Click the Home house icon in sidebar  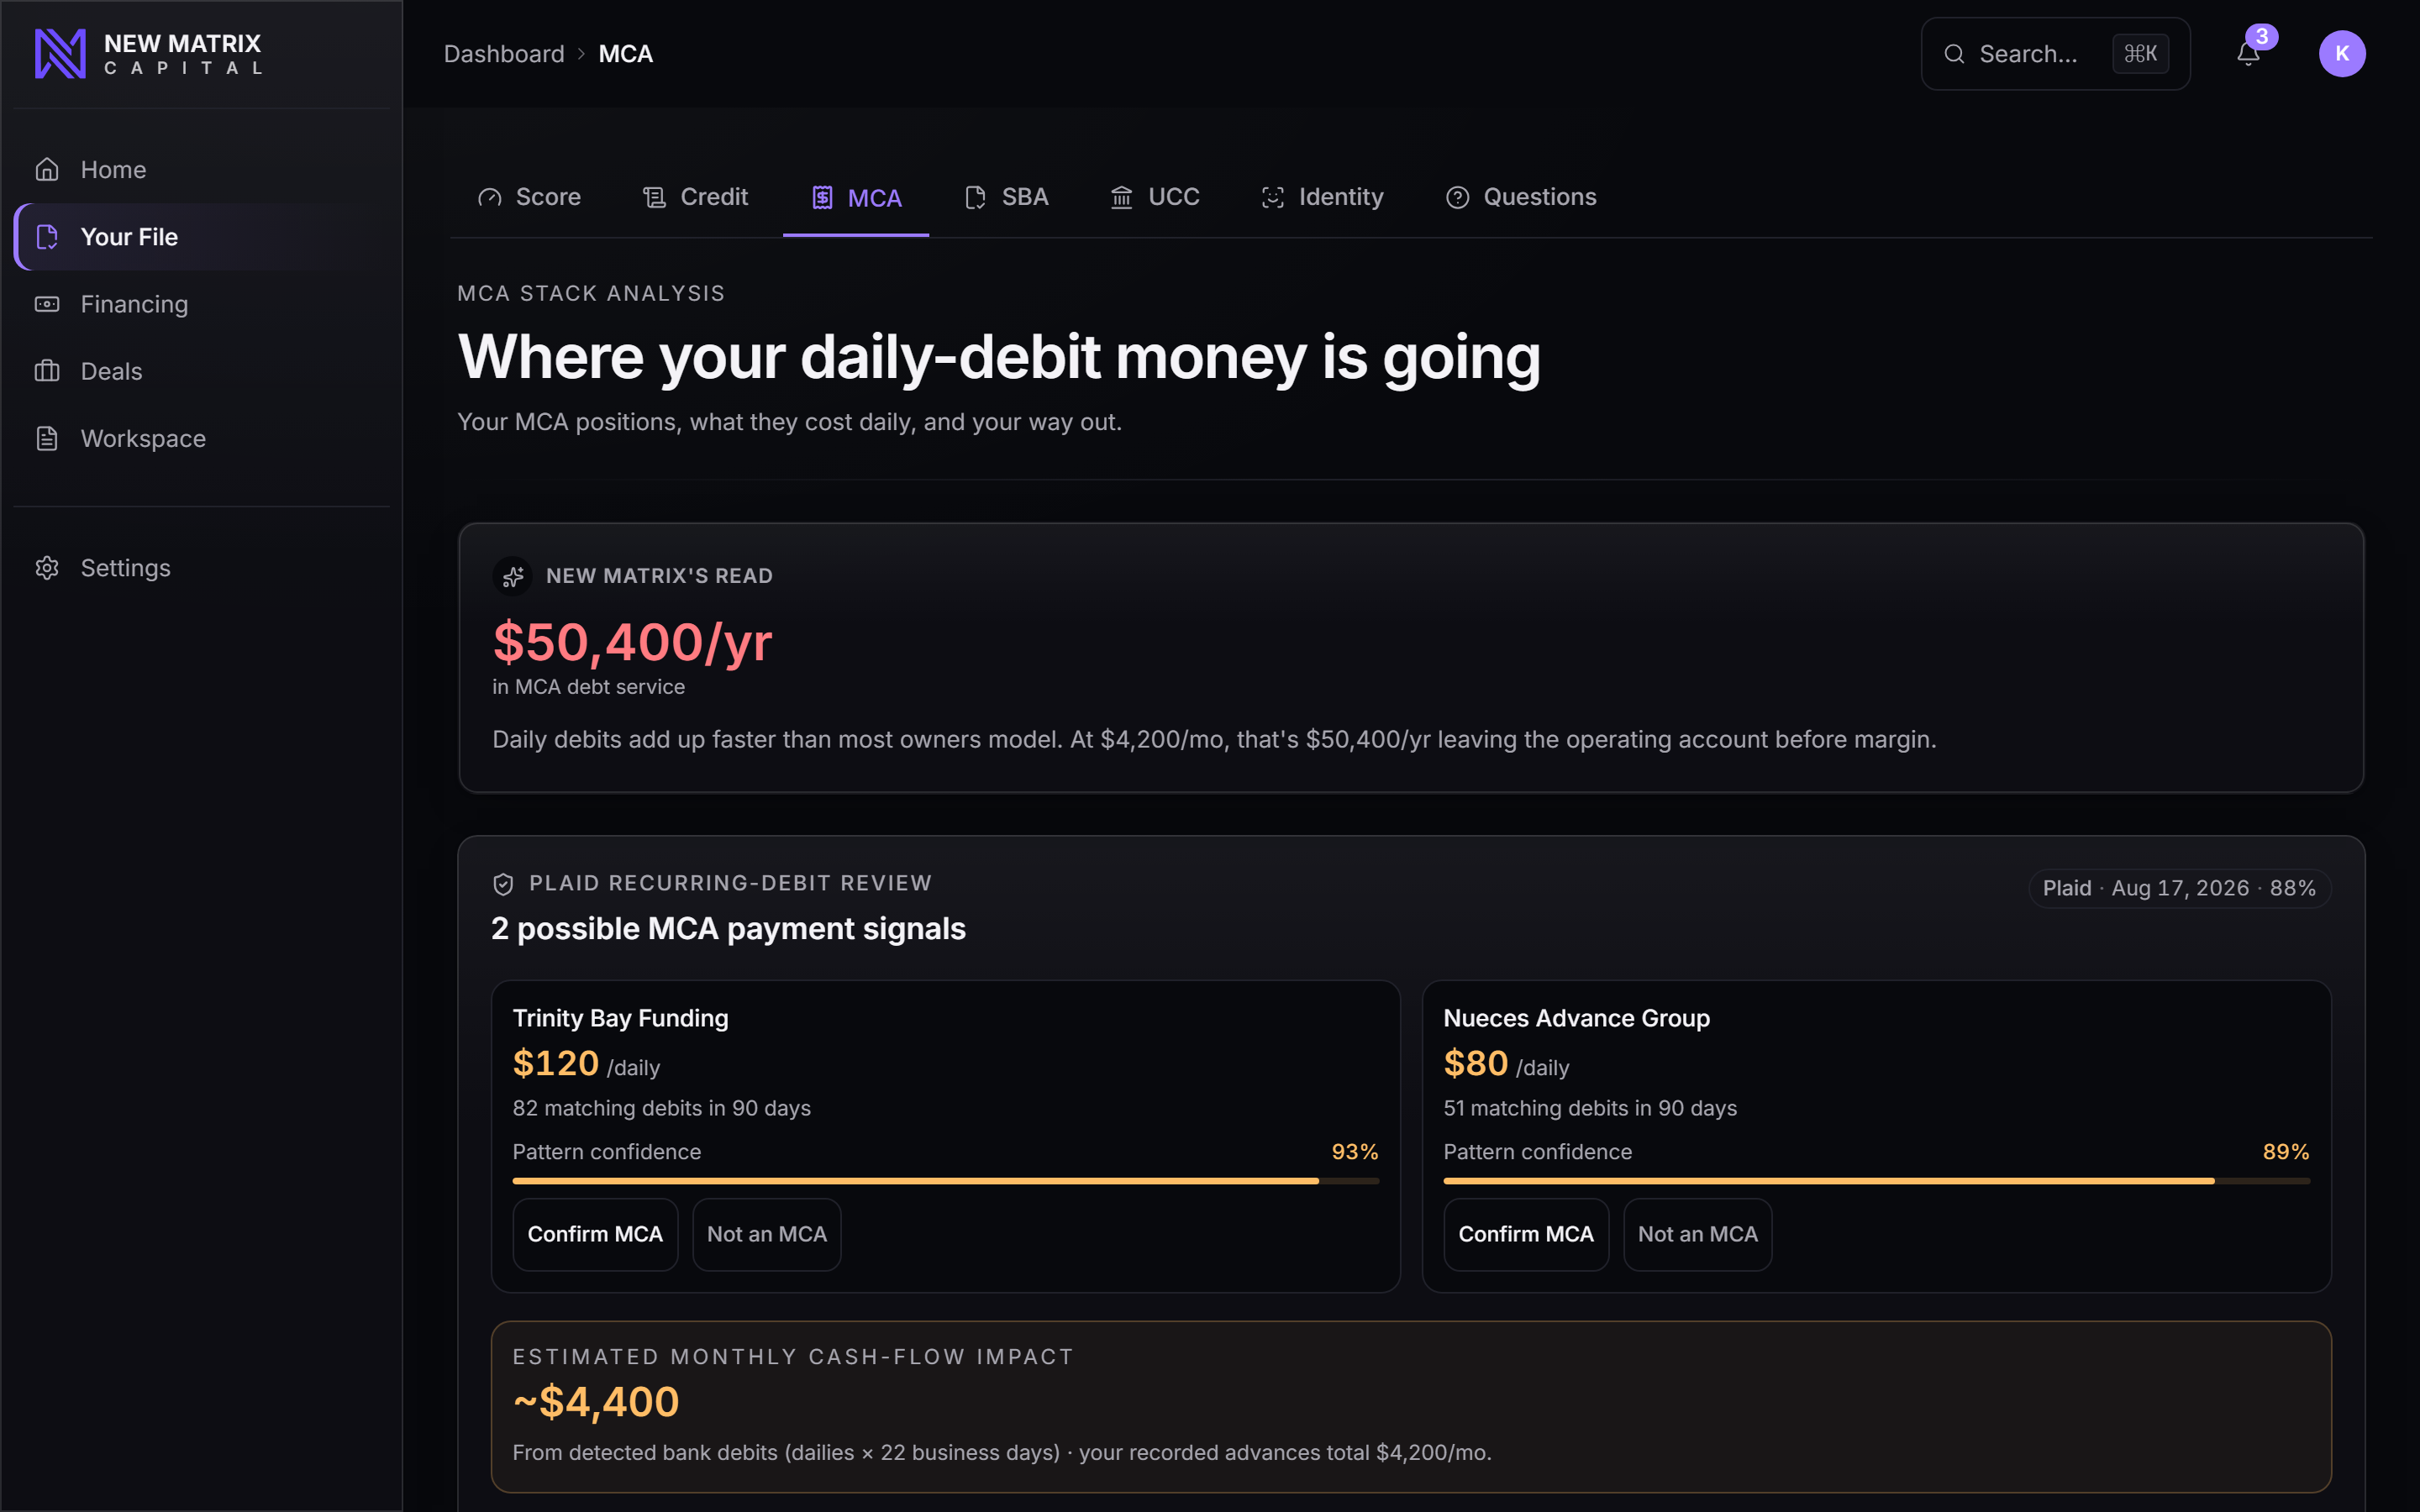pyautogui.click(x=47, y=170)
